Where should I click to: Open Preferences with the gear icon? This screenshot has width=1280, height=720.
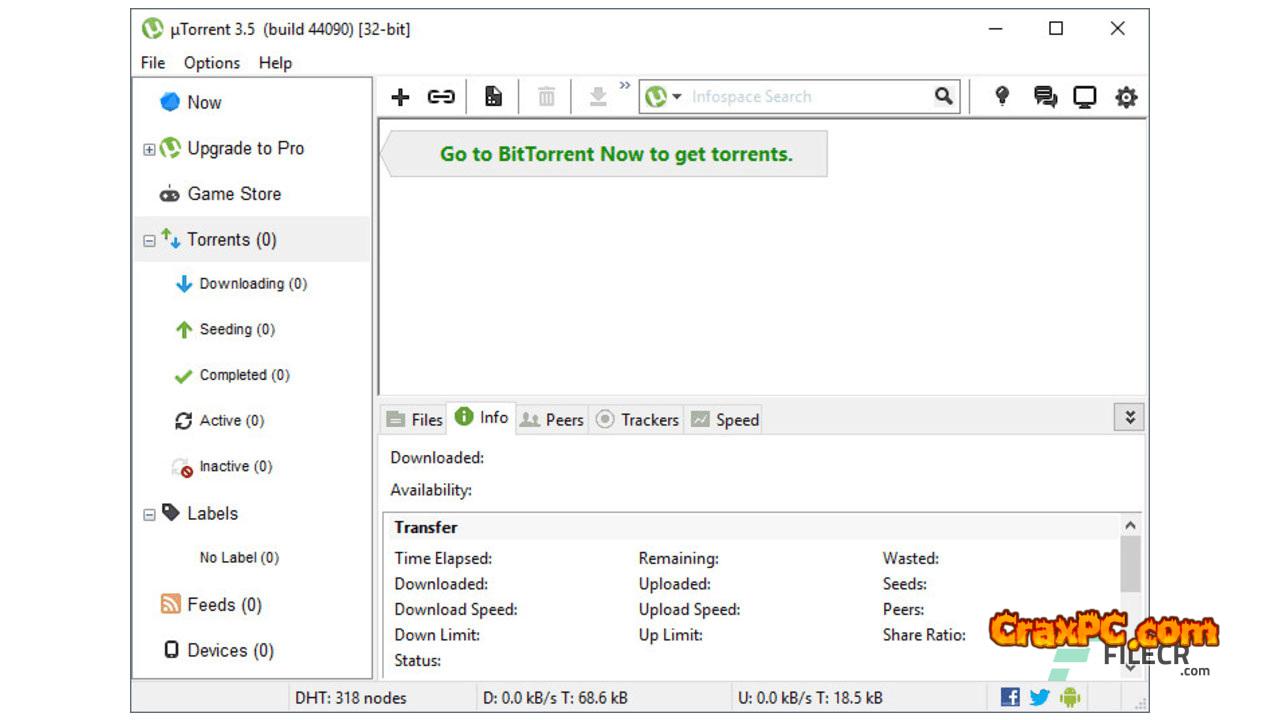click(1126, 97)
